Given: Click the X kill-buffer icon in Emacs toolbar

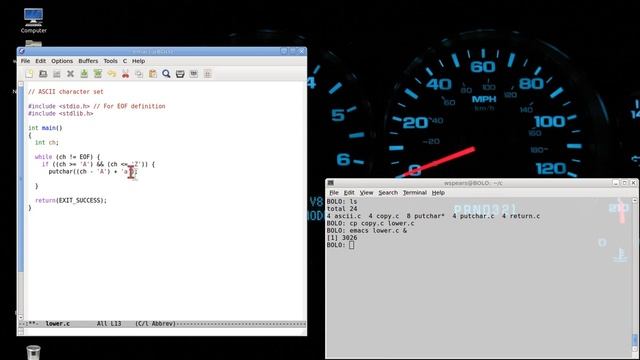Looking at the screenshot, I should (x=70, y=74).
